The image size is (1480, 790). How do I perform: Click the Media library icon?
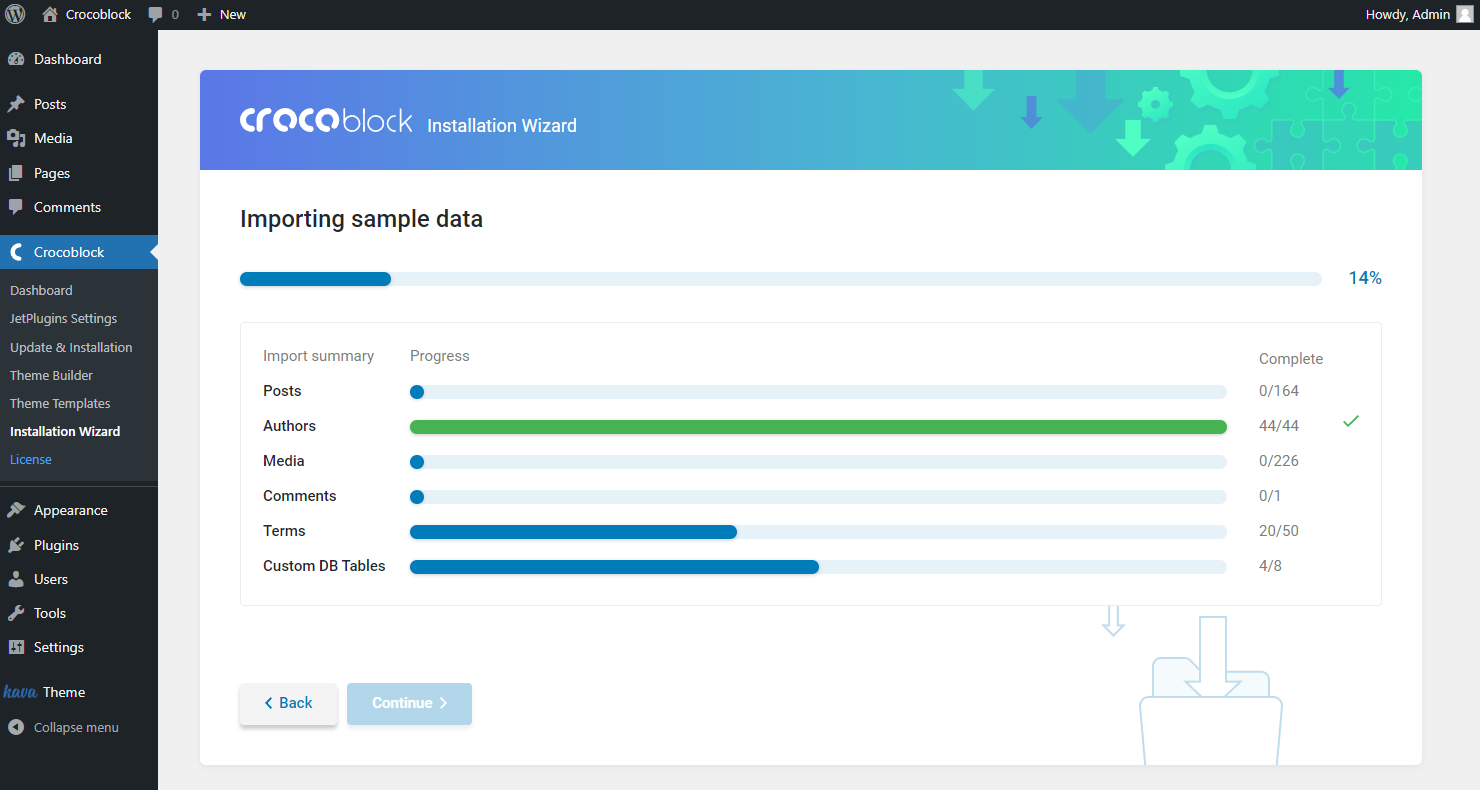click(16, 138)
